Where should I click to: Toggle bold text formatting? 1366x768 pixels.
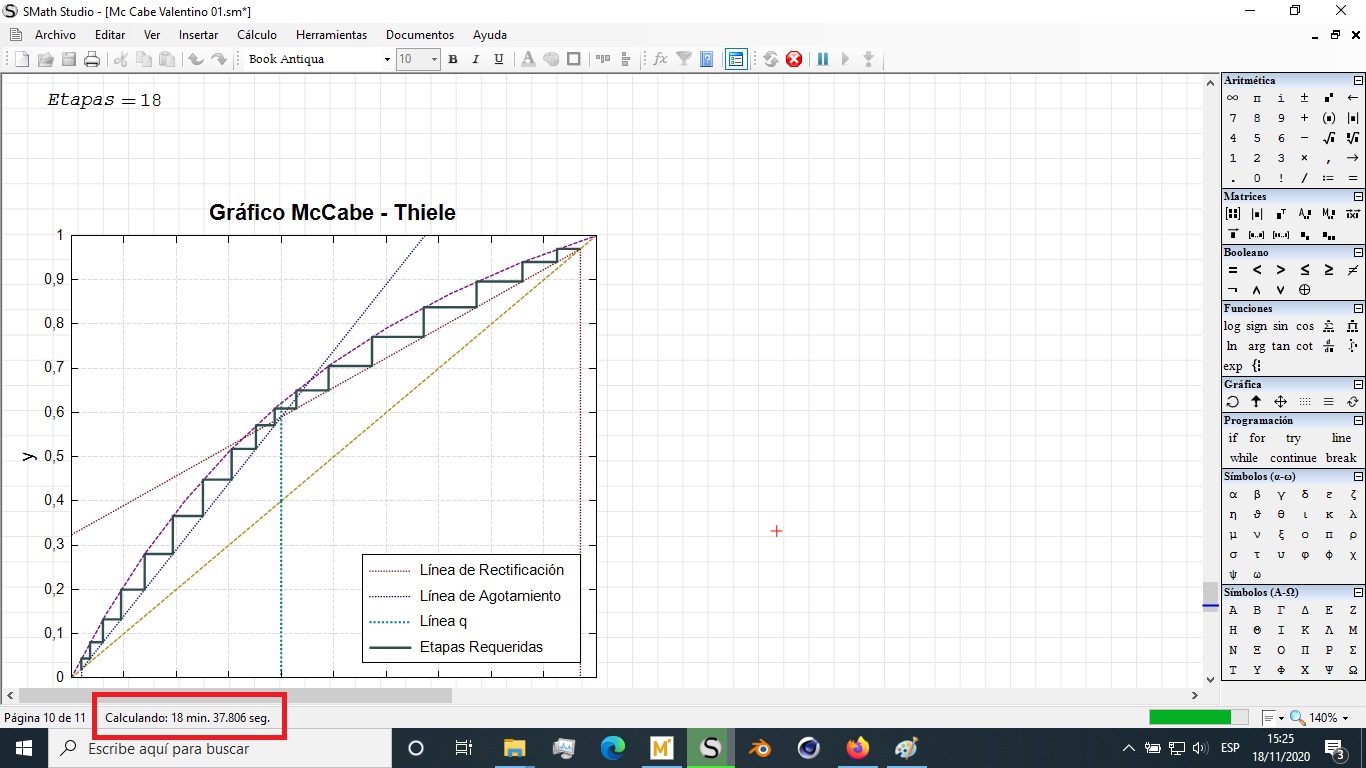[453, 59]
